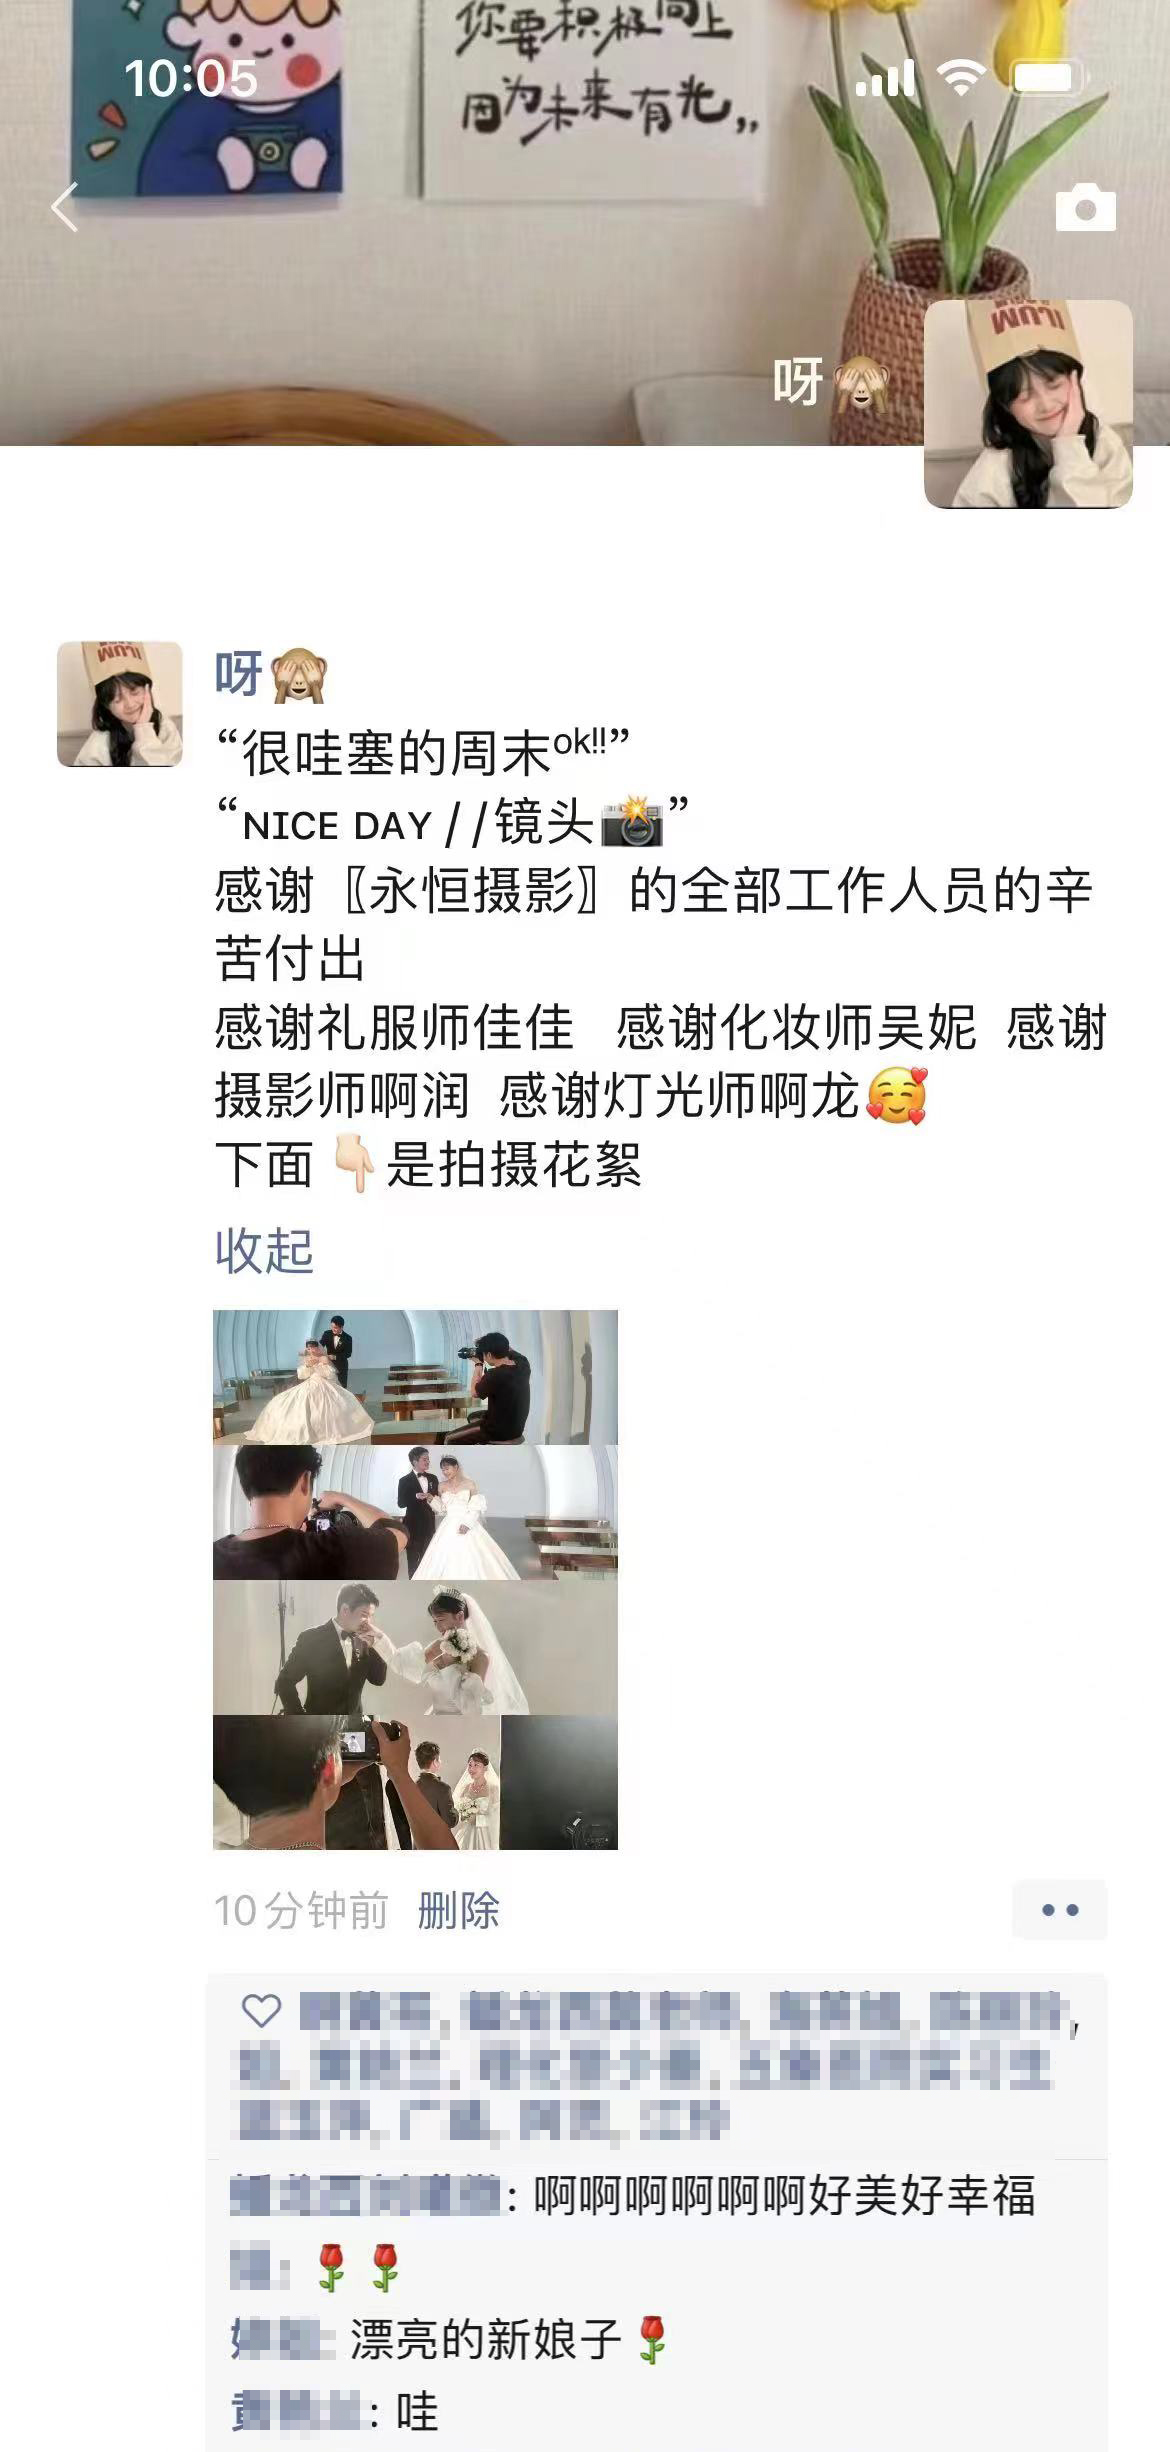Viewport: 1170px width, 2452px height.
Task: Open the second photo with photographer's back
Action: pyautogui.click(x=415, y=1512)
